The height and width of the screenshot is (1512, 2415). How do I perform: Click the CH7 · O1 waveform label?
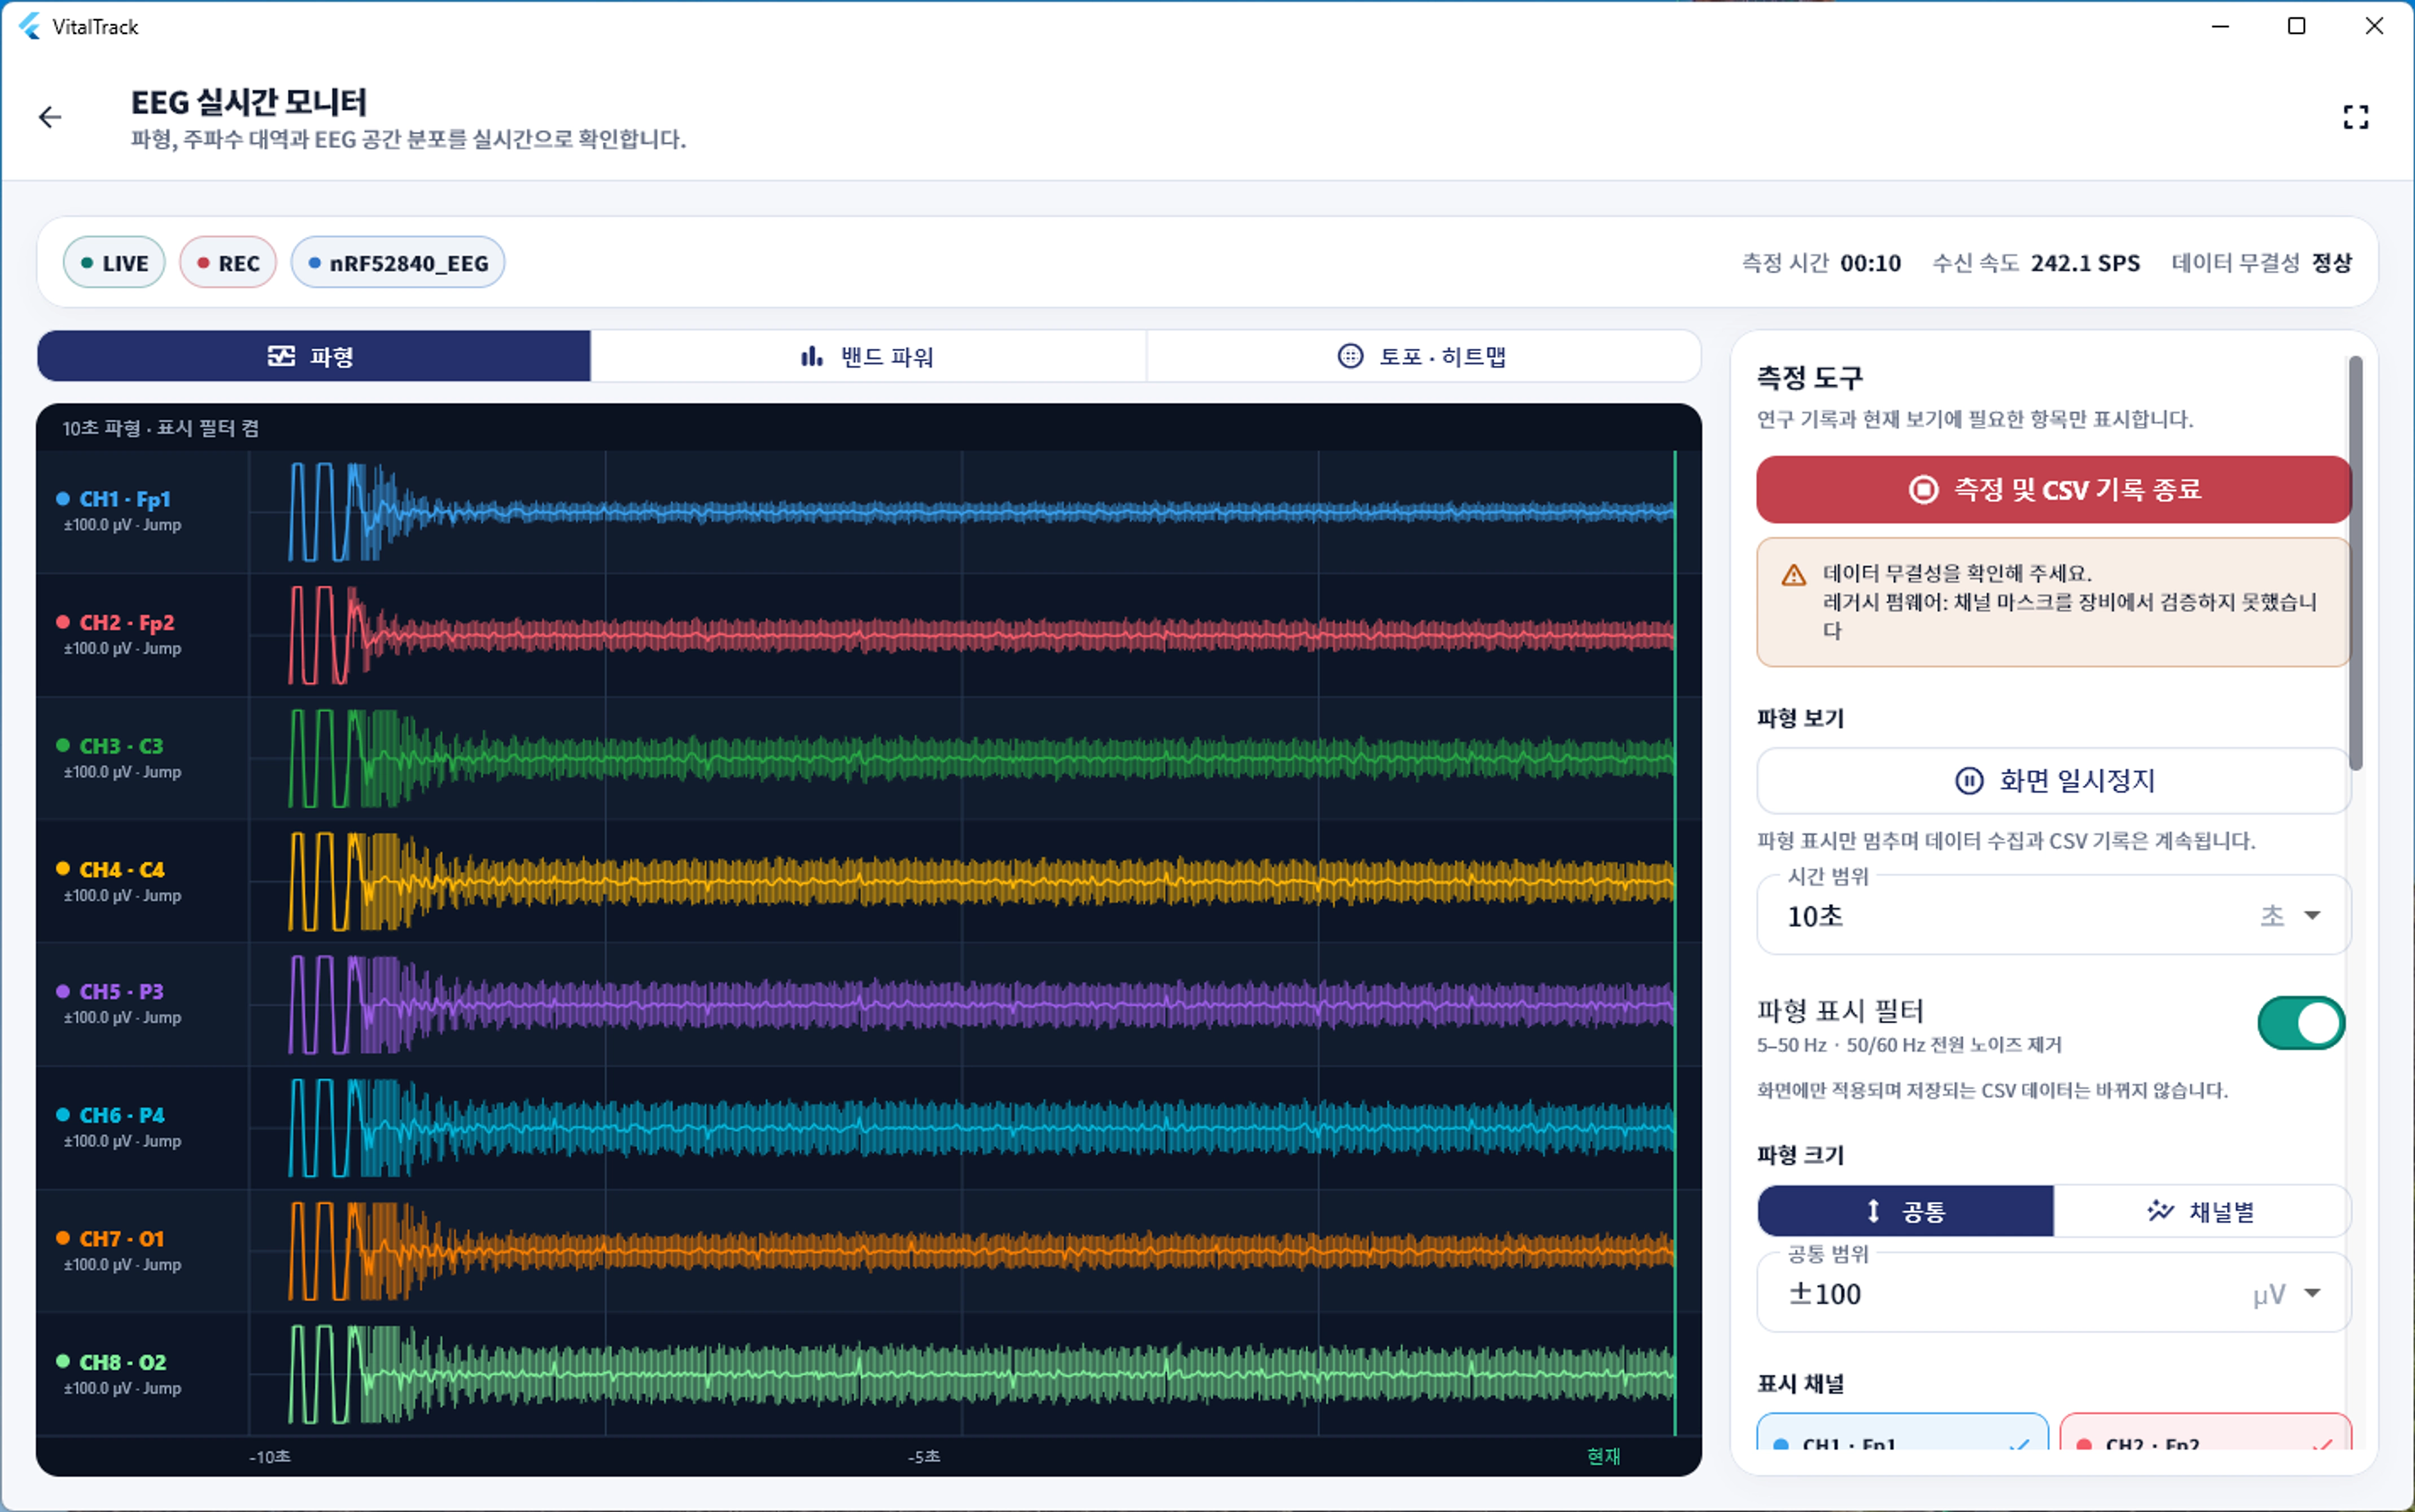pyautogui.click(x=122, y=1238)
